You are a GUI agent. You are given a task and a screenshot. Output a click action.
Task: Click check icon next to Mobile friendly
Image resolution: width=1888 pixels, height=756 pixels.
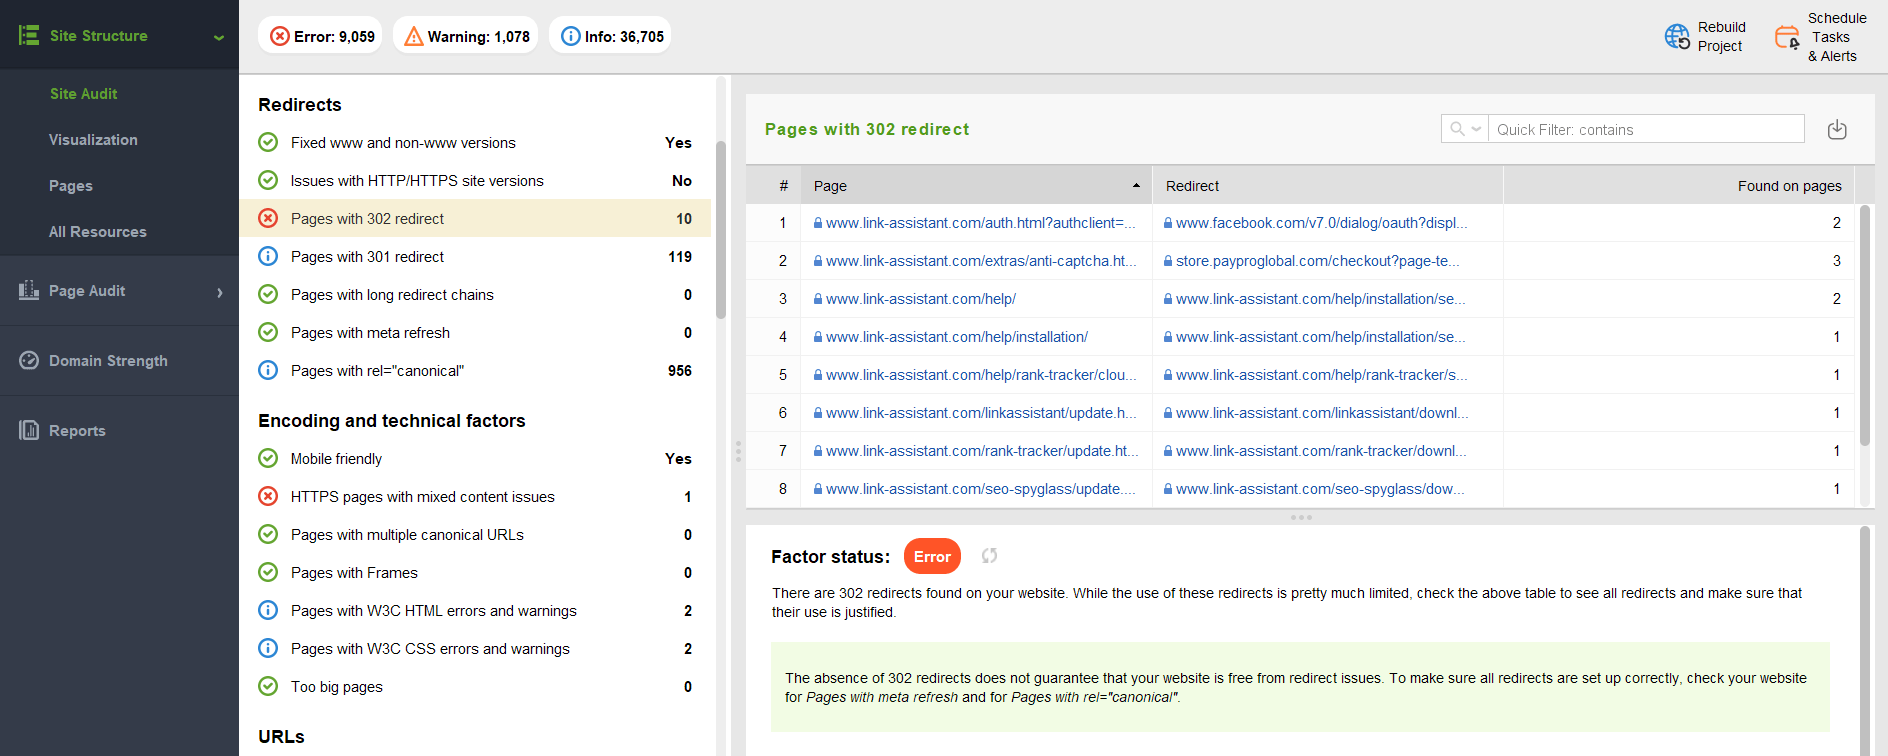pyautogui.click(x=268, y=458)
